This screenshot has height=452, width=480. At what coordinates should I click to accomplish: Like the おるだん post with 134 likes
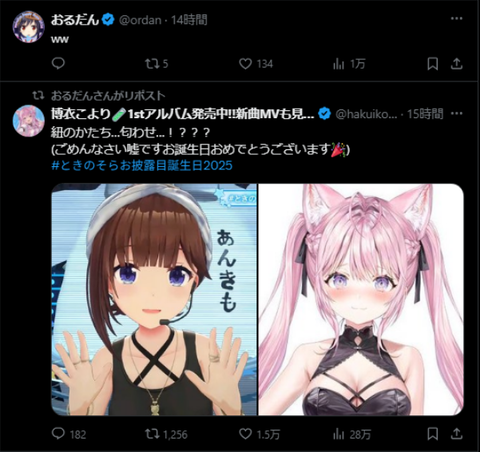coord(256,63)
